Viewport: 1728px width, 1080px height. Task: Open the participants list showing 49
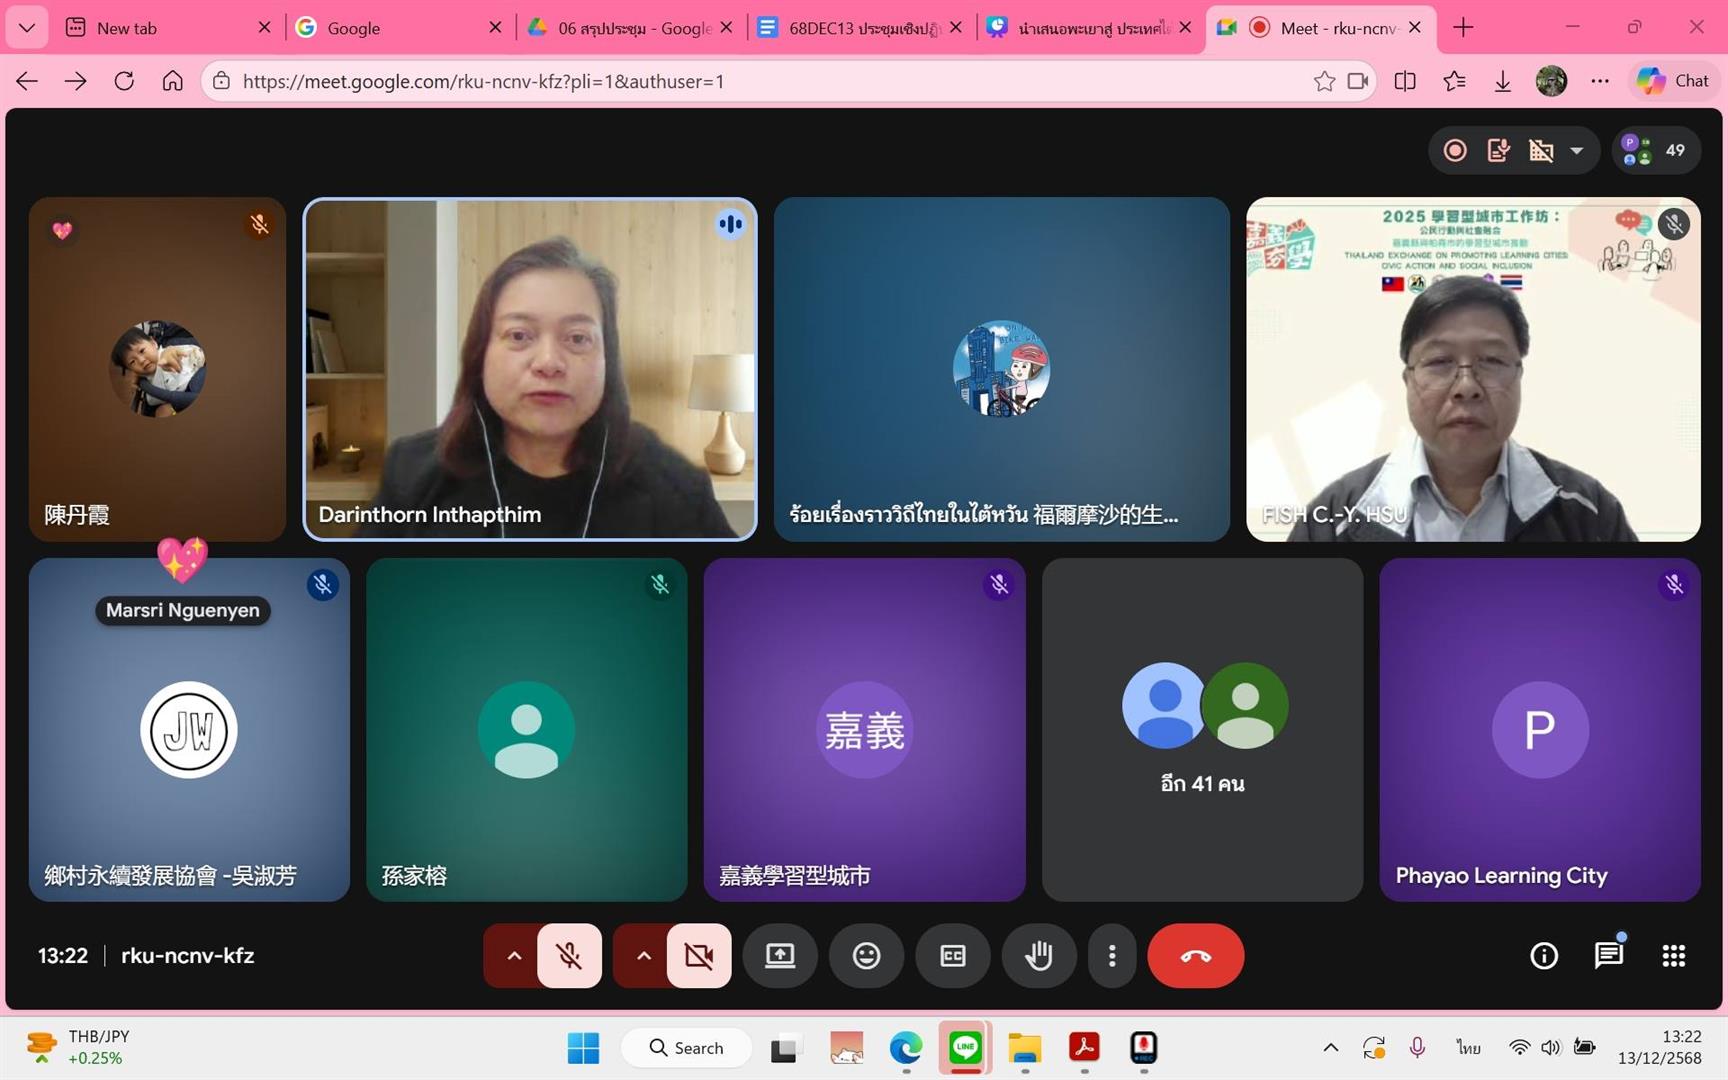click(1656, 151)
